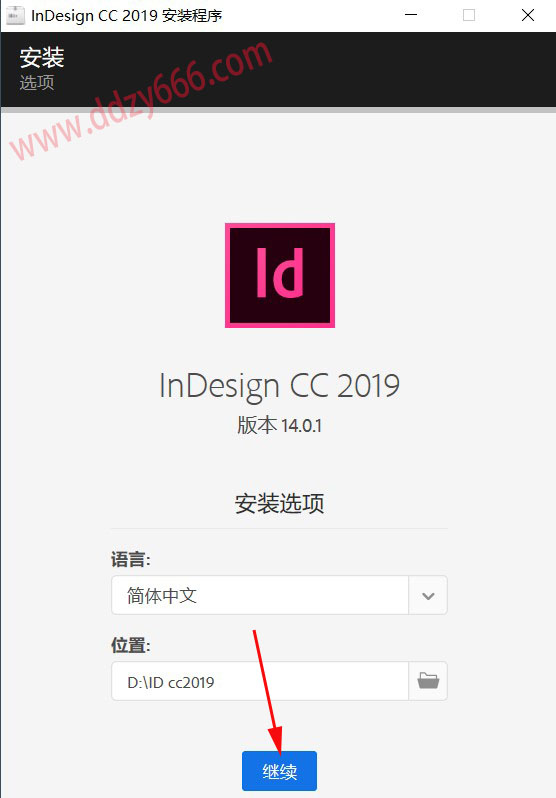The height and width of the screenshot is (798, 556).
Task: Click the InDesign CC 2019 安装程序 window title
Action: point(126,15)
